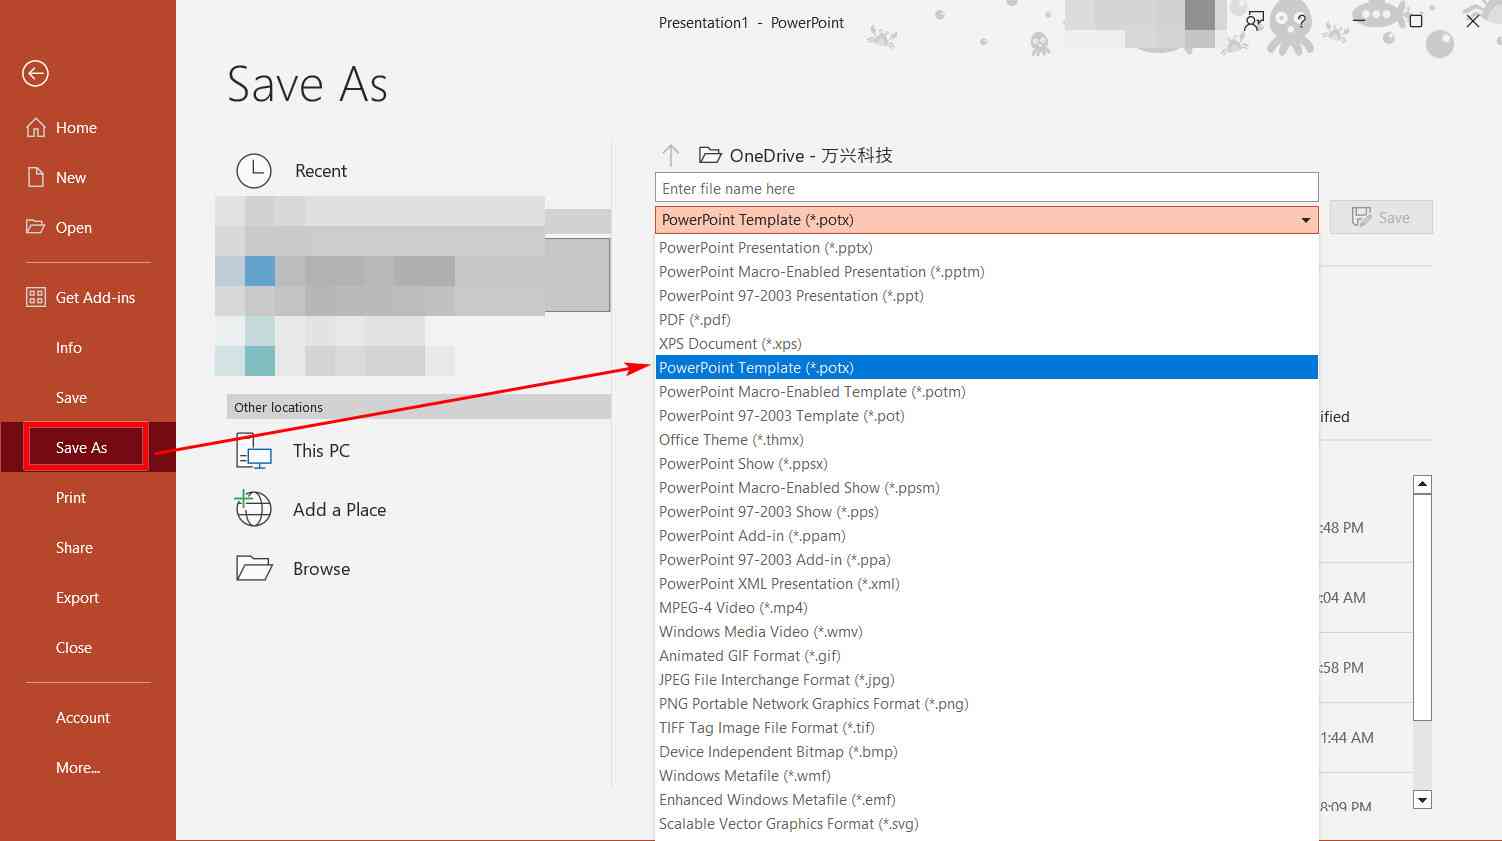Choose PowerPoint Show (*.ppsx) format
The image size is (1502, 841).
(986, 464)
